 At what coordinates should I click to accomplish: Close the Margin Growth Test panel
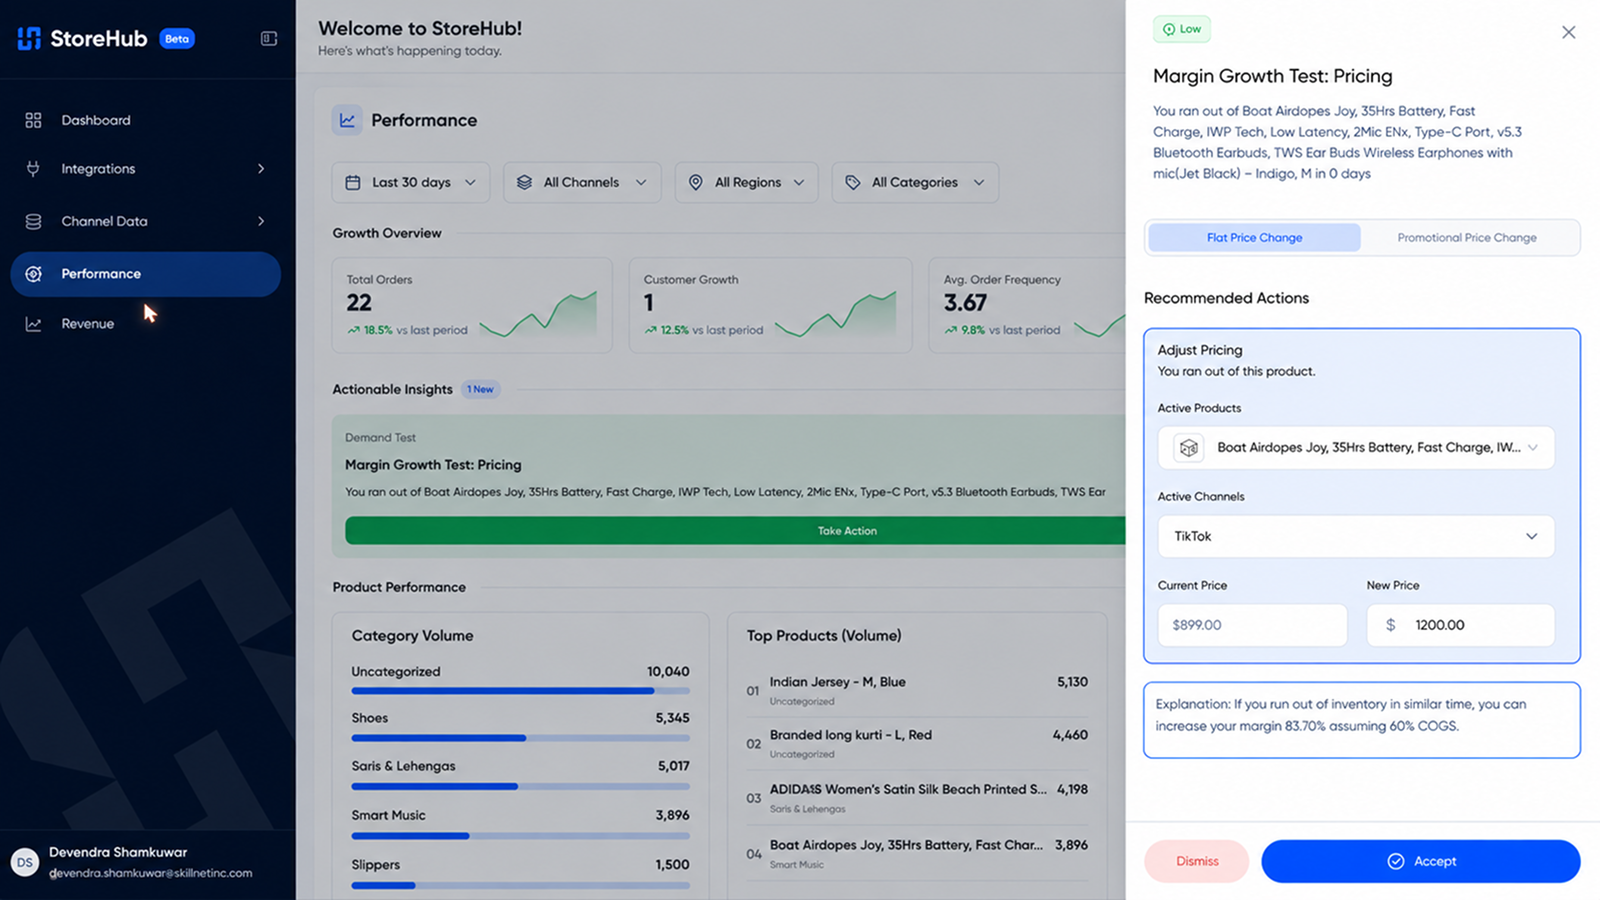(x=1568, y=32)
